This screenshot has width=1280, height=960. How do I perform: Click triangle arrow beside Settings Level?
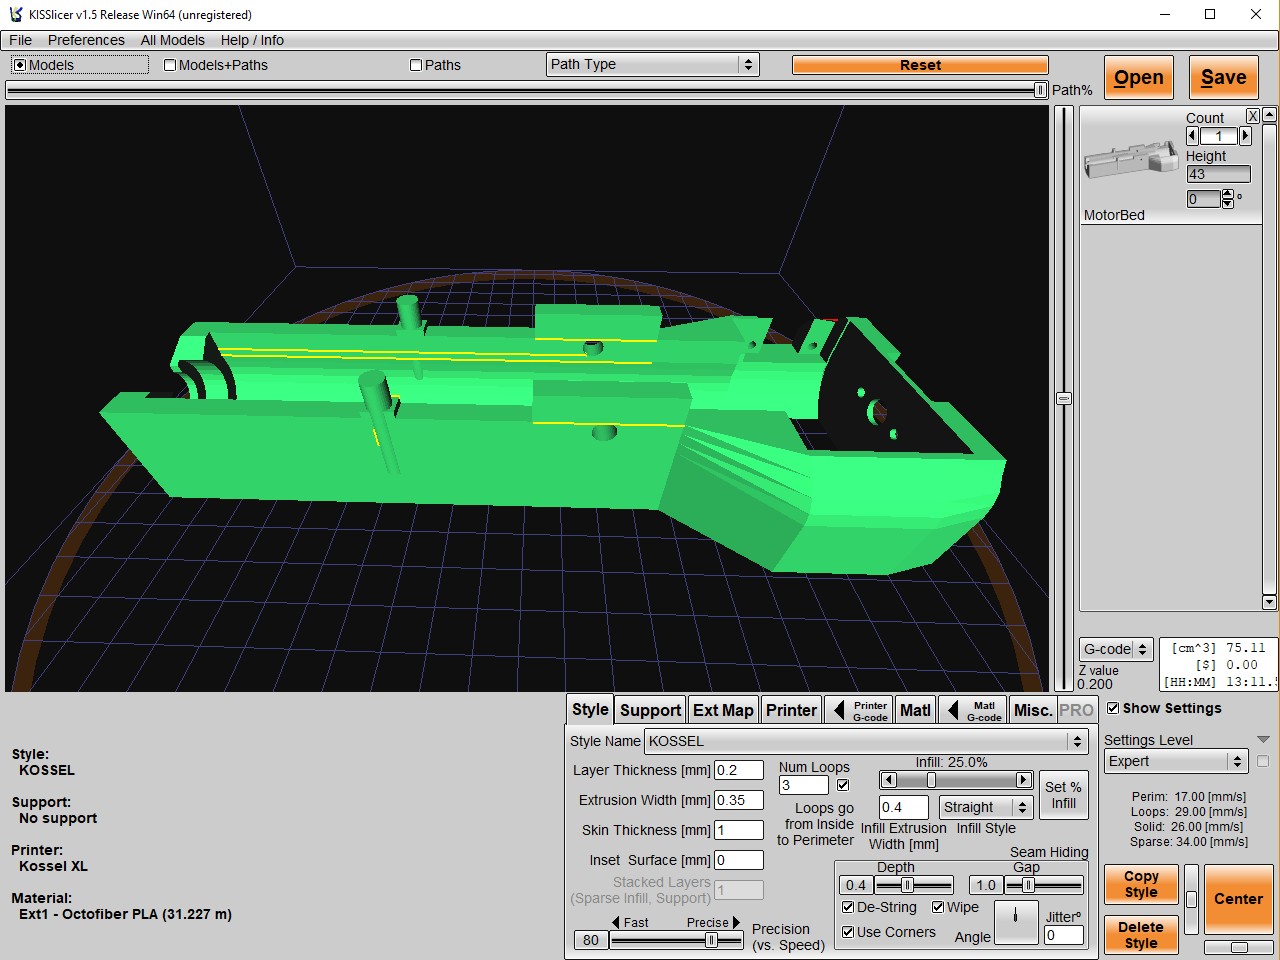1262,740
